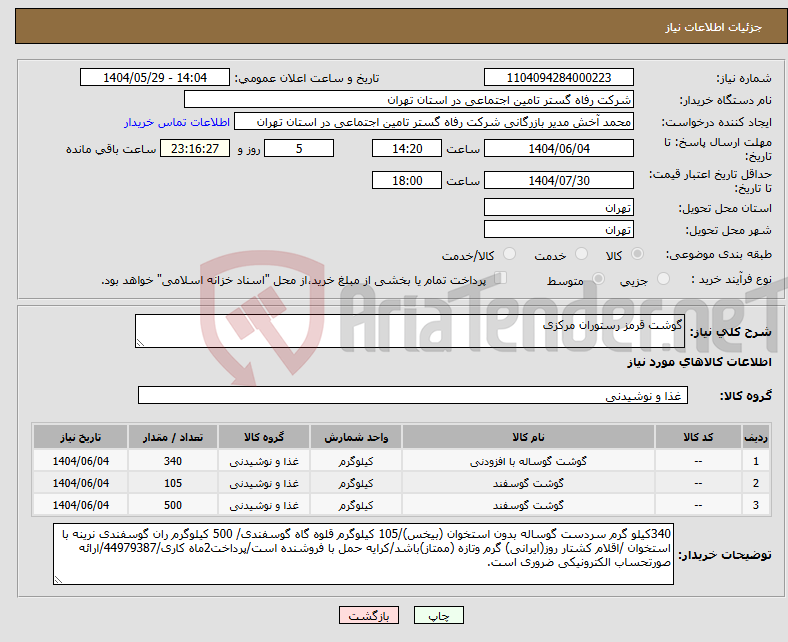Click the remaining days field showing 5
This screenshot has width=788, height=642.
[299, 148]
